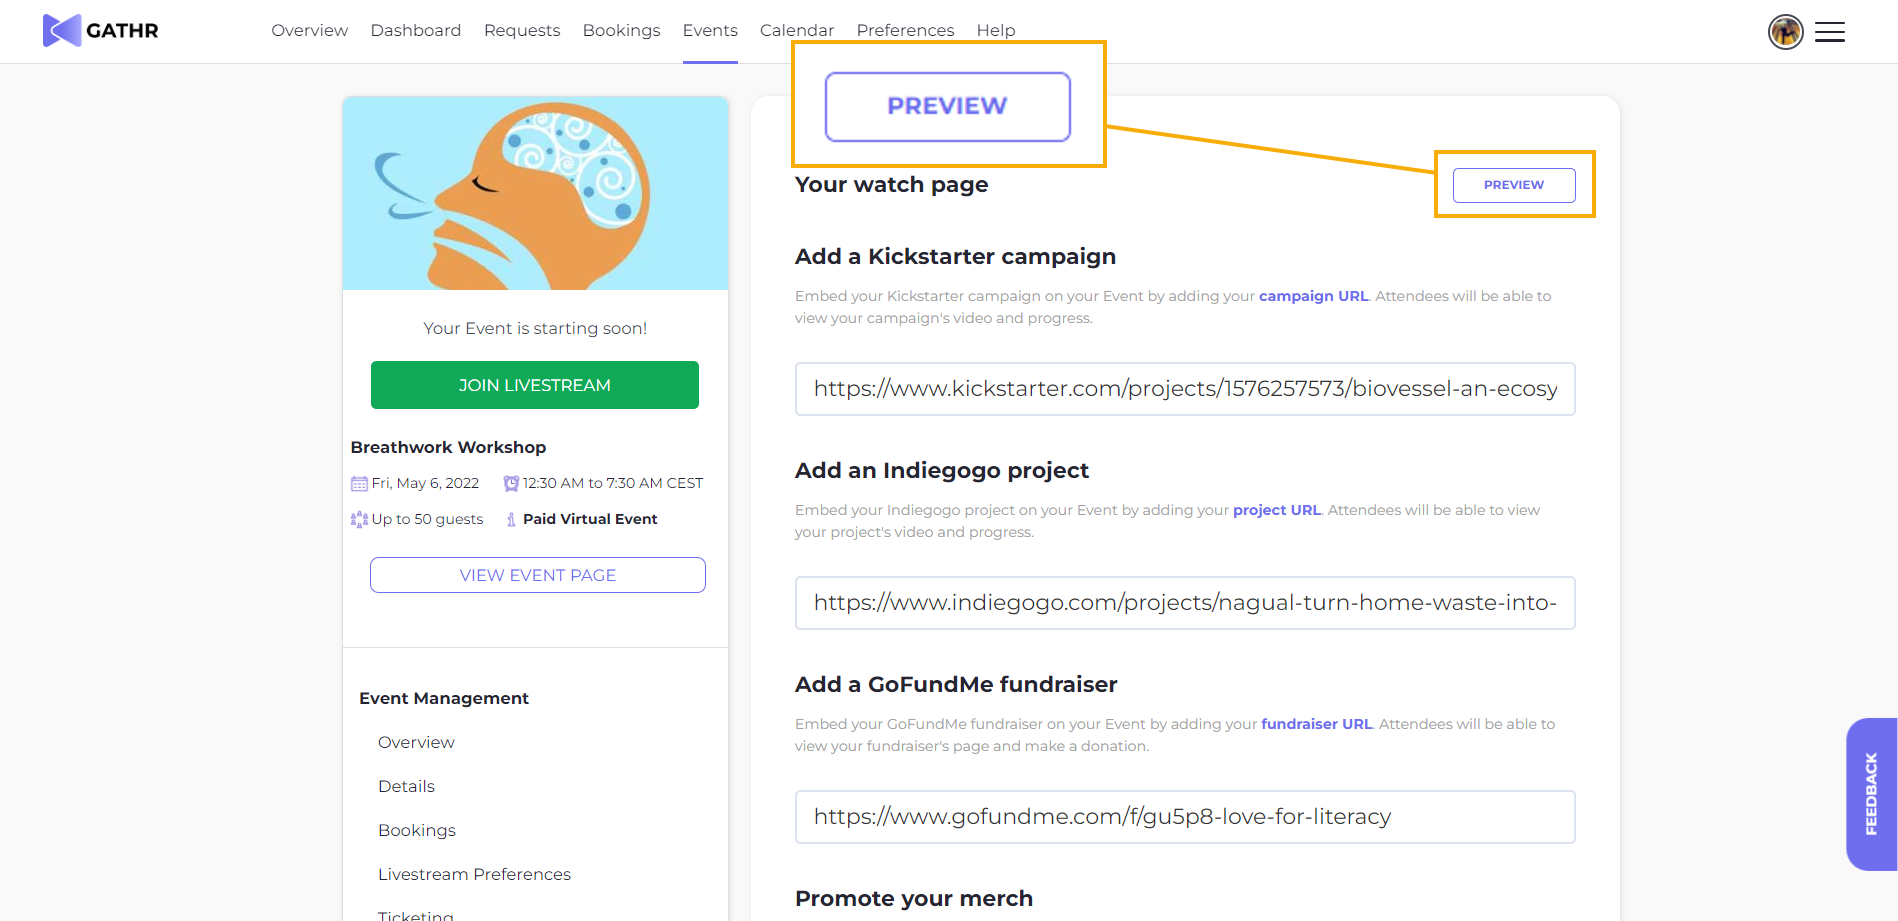The height and width of the screenshot is (921, 1898).
Task: Click the Paid Virtual Event icon
Action: [x=511, y=520]
